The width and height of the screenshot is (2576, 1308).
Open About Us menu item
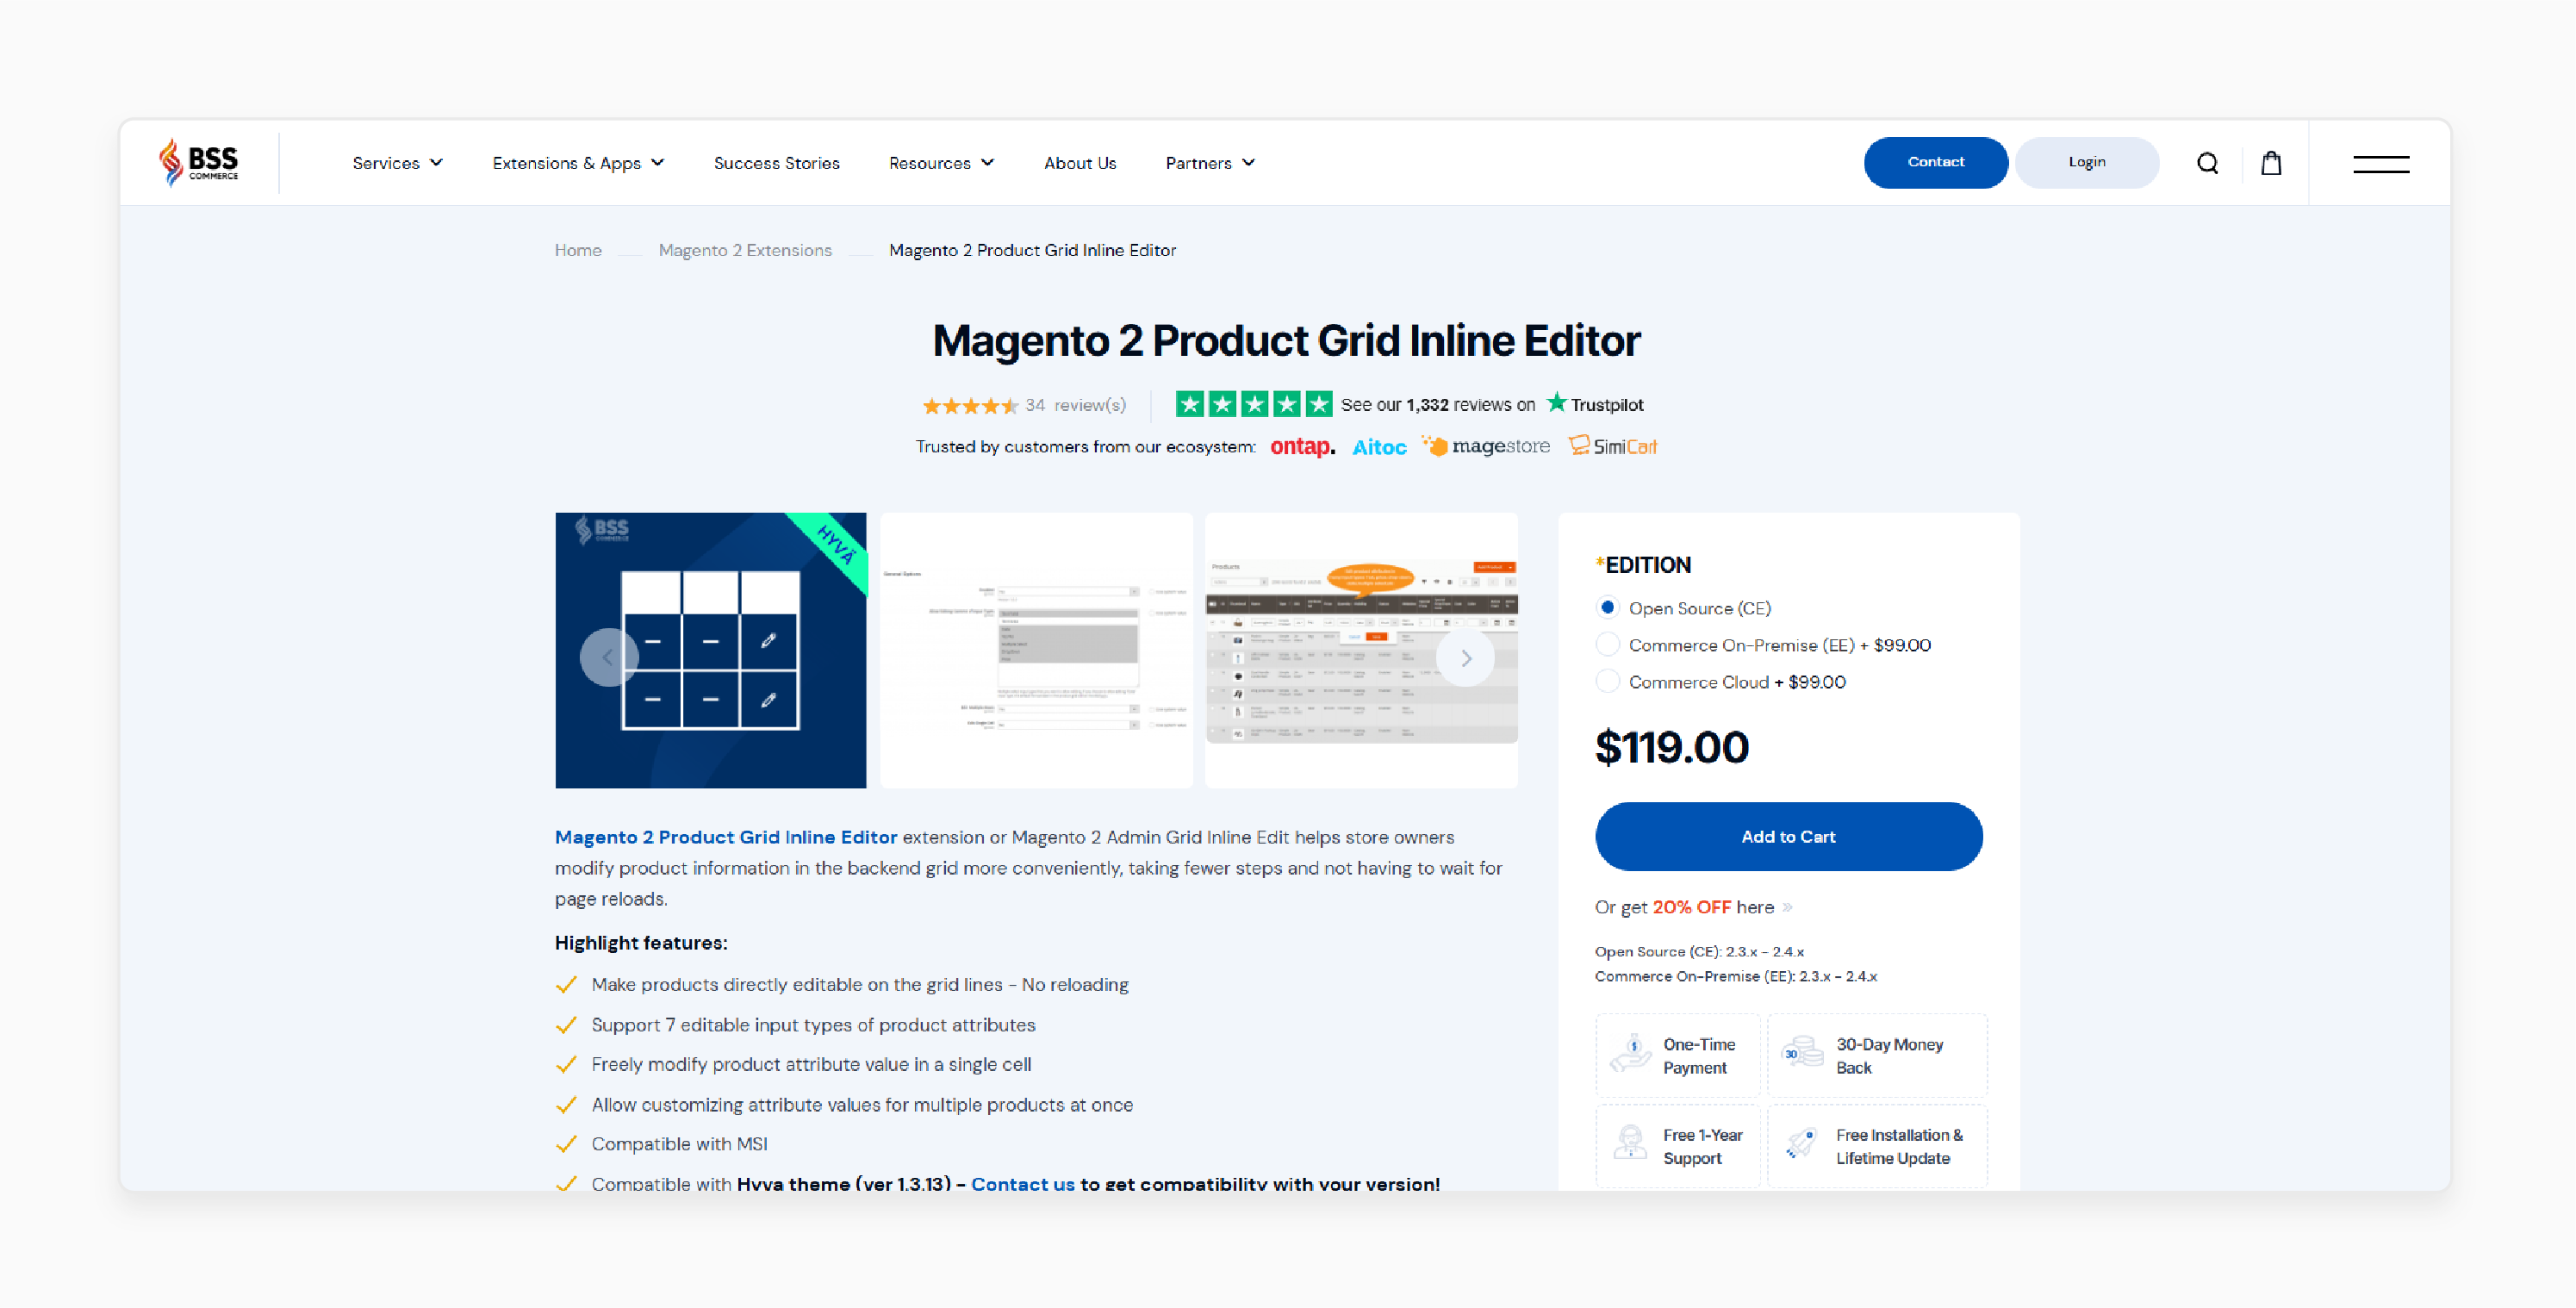[1079, 163]
